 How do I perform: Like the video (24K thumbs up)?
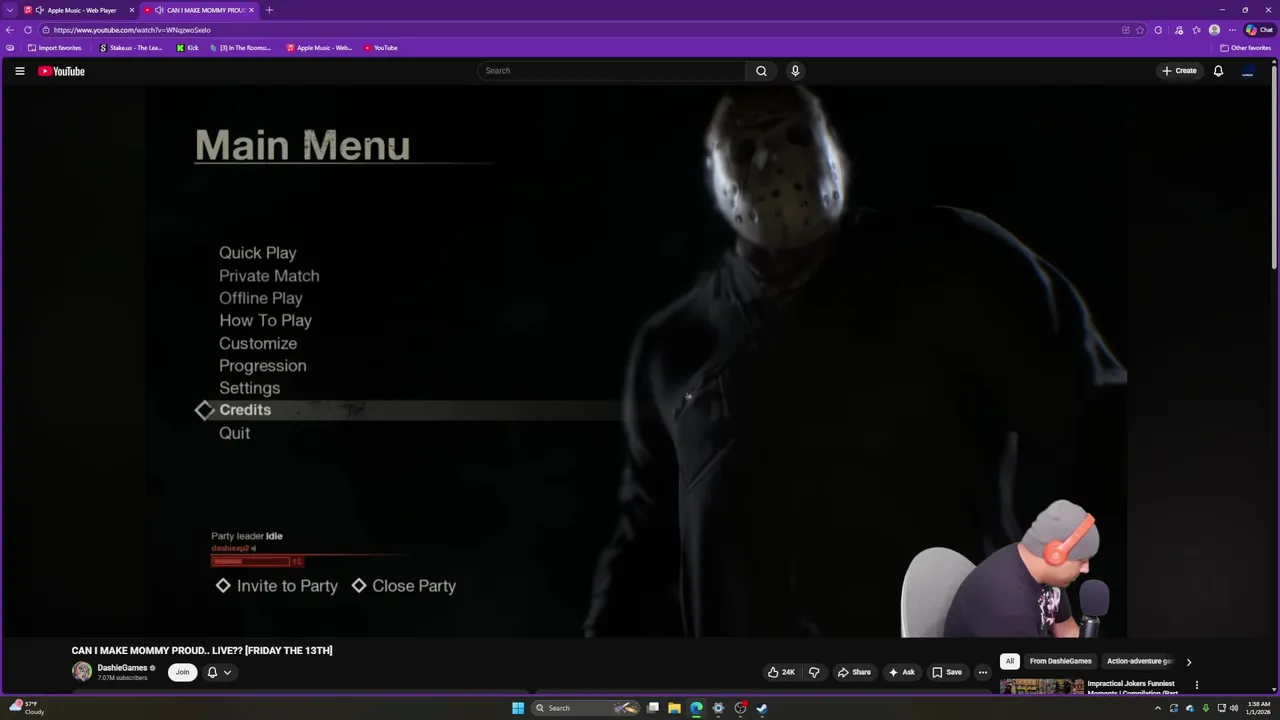781,672
